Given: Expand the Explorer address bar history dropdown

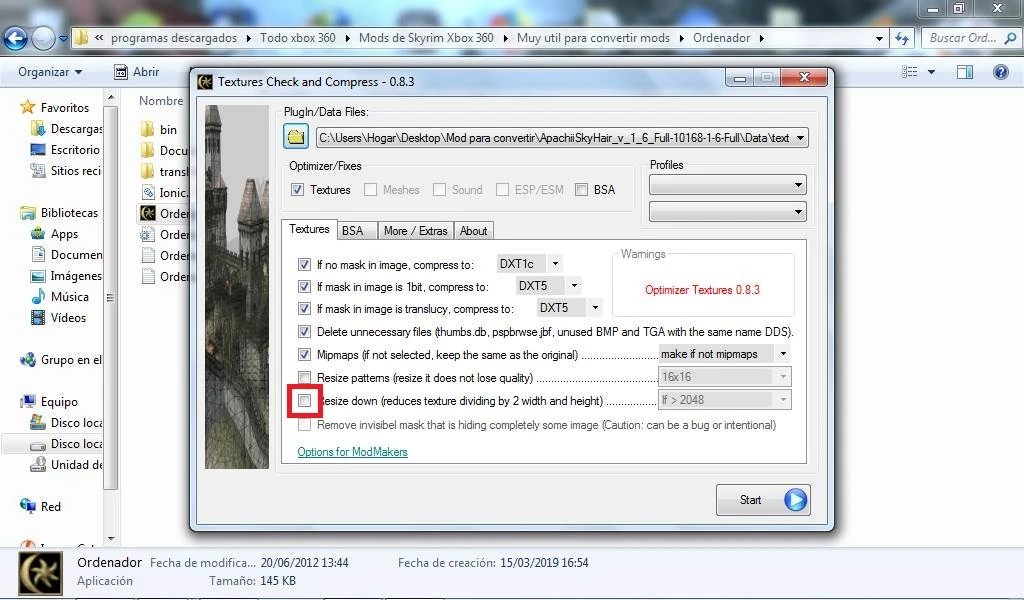Looking at the screenshot, I should 879,39.
